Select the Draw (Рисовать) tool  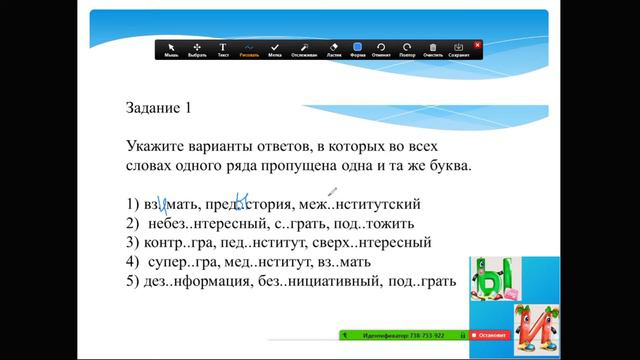[x=249, y=50]
